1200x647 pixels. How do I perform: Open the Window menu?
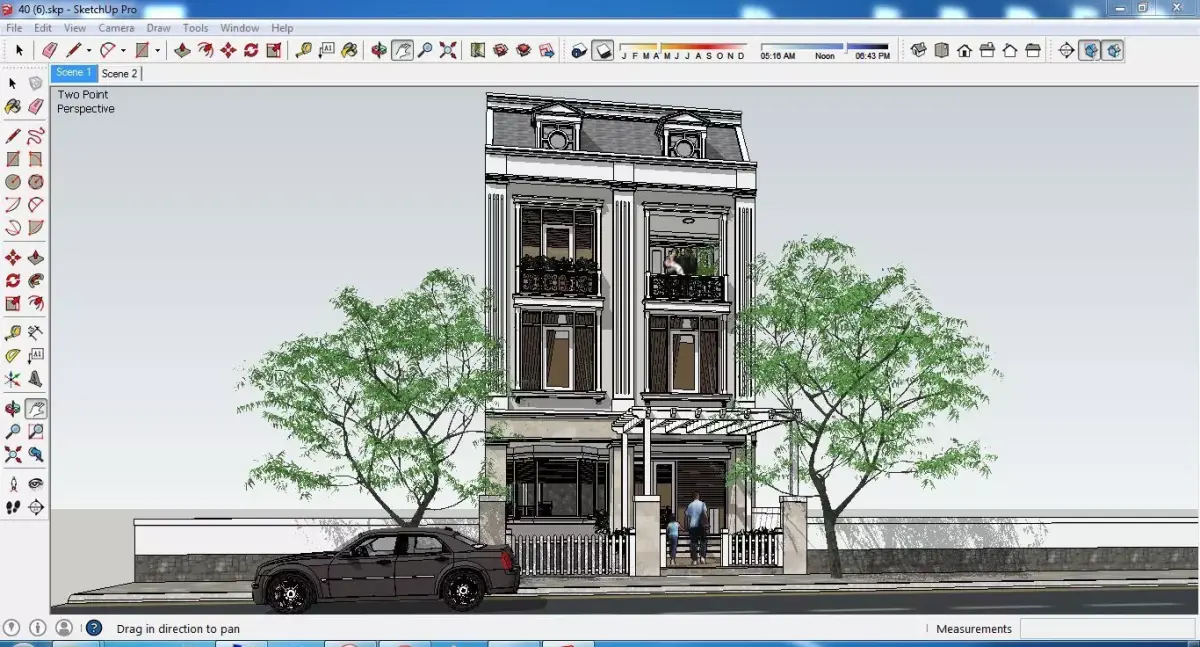pos(240,28)
